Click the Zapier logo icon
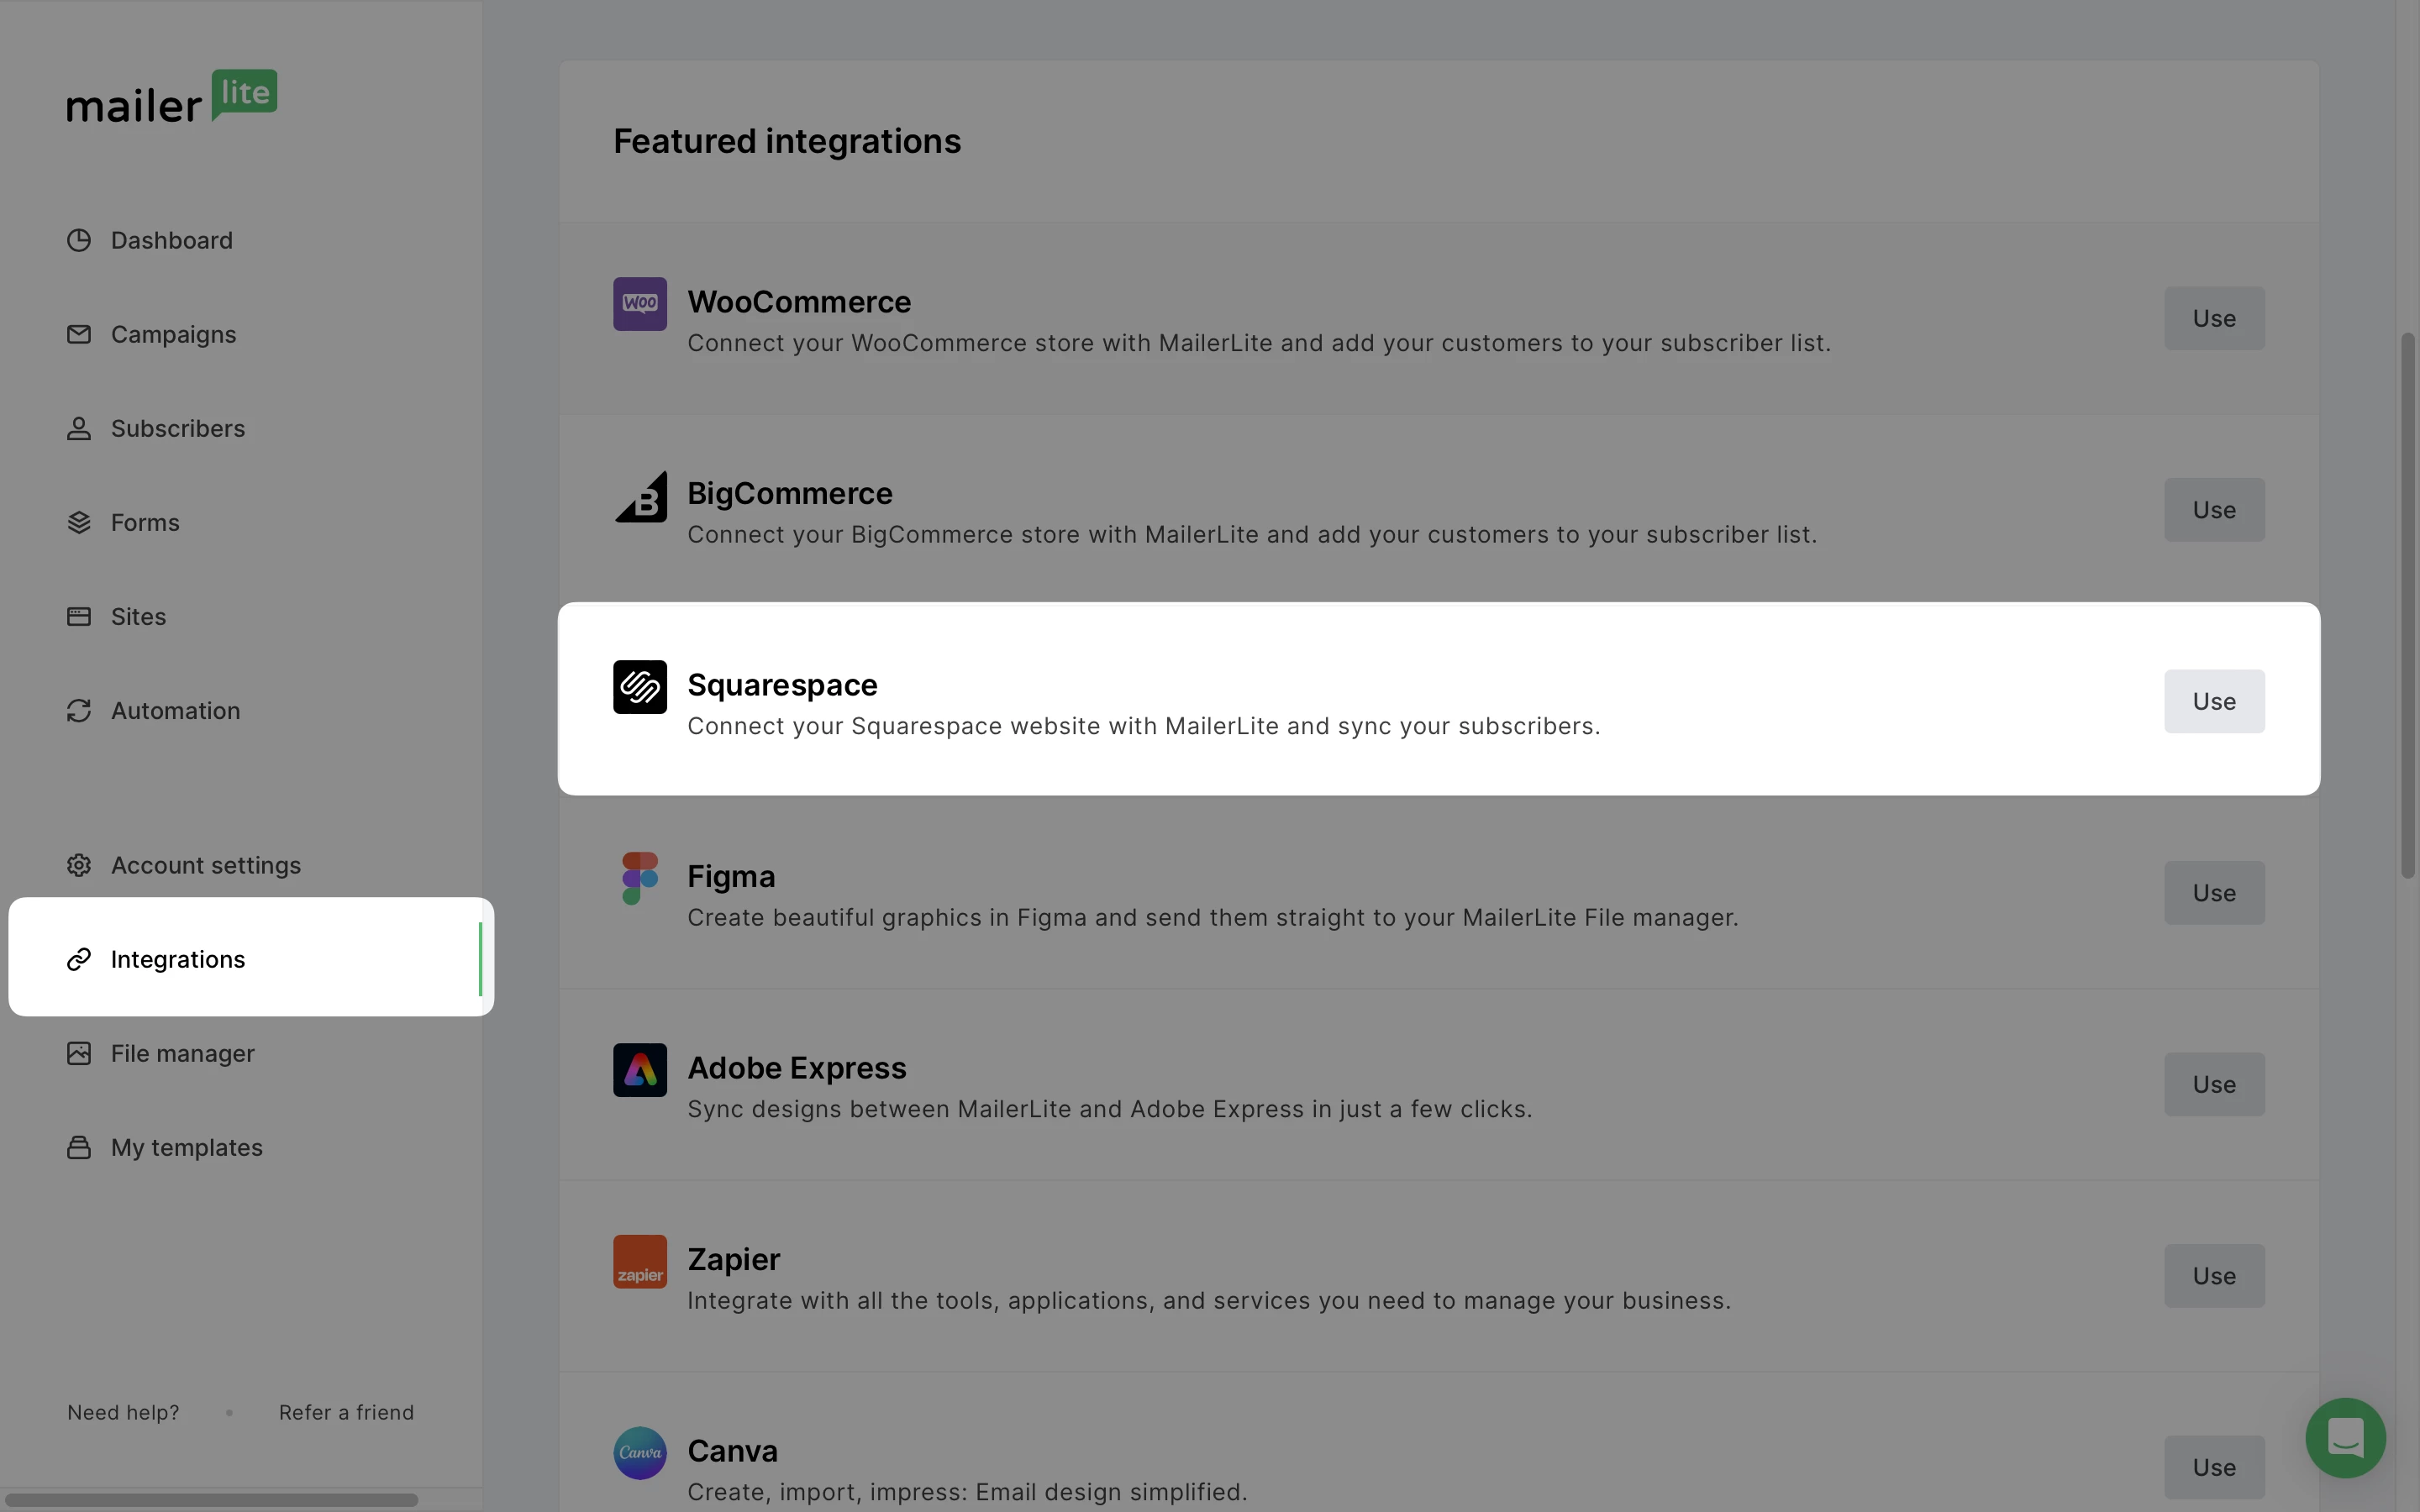Image resolution: width=2420 pixels, height=1512 pixels. [x=640, y=1261]
